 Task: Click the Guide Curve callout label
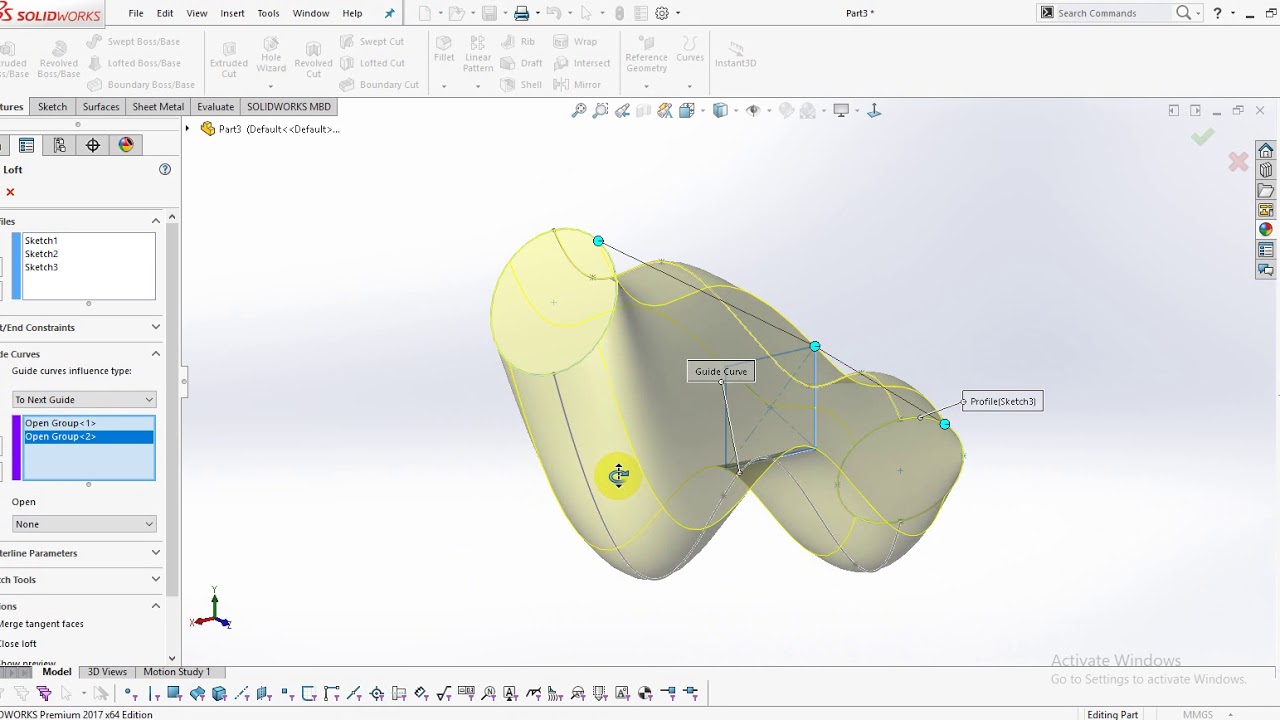click(721, 372)
